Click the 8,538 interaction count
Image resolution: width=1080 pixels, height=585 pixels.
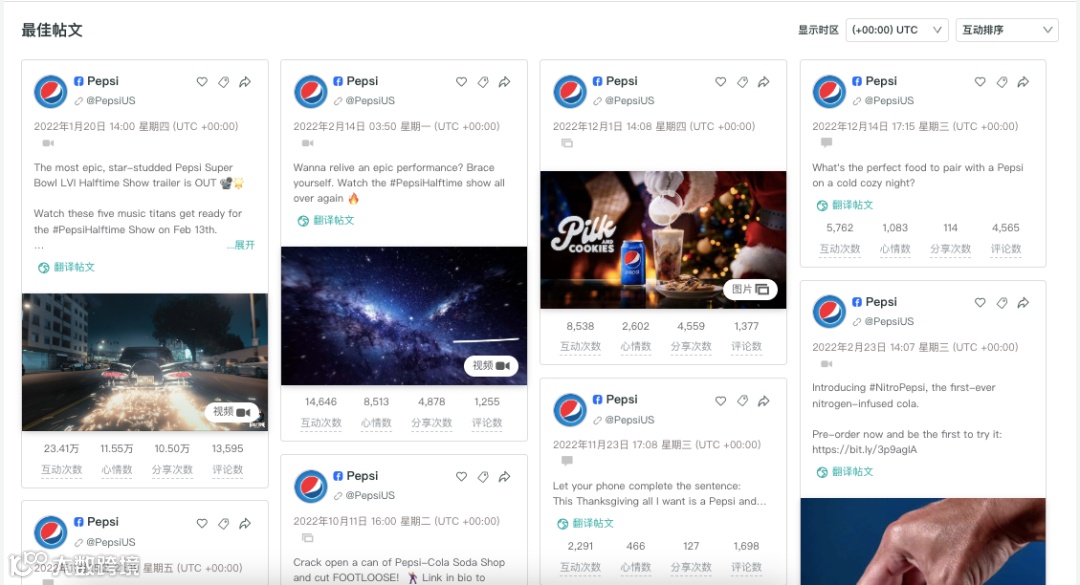[580, 326]
